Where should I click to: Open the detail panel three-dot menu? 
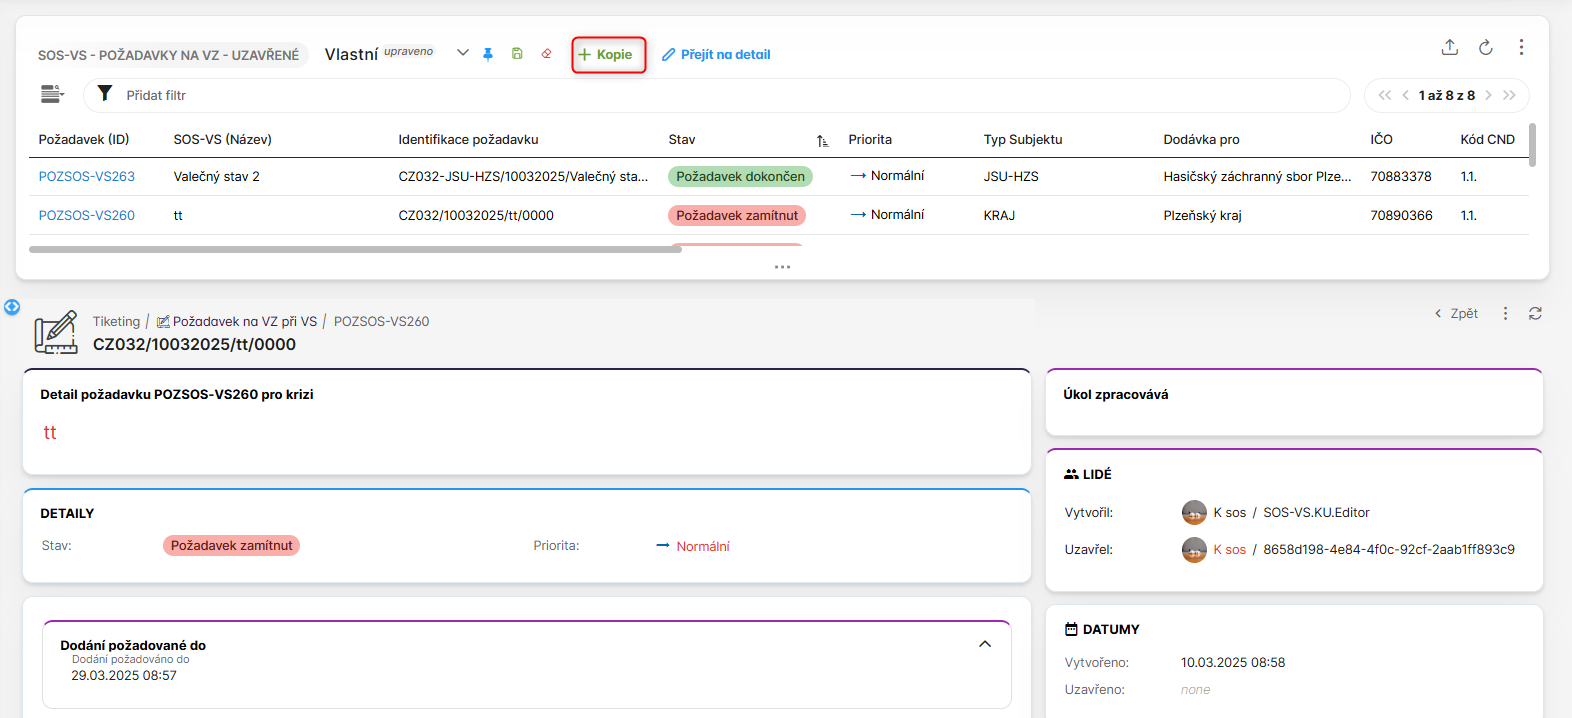1505,313
